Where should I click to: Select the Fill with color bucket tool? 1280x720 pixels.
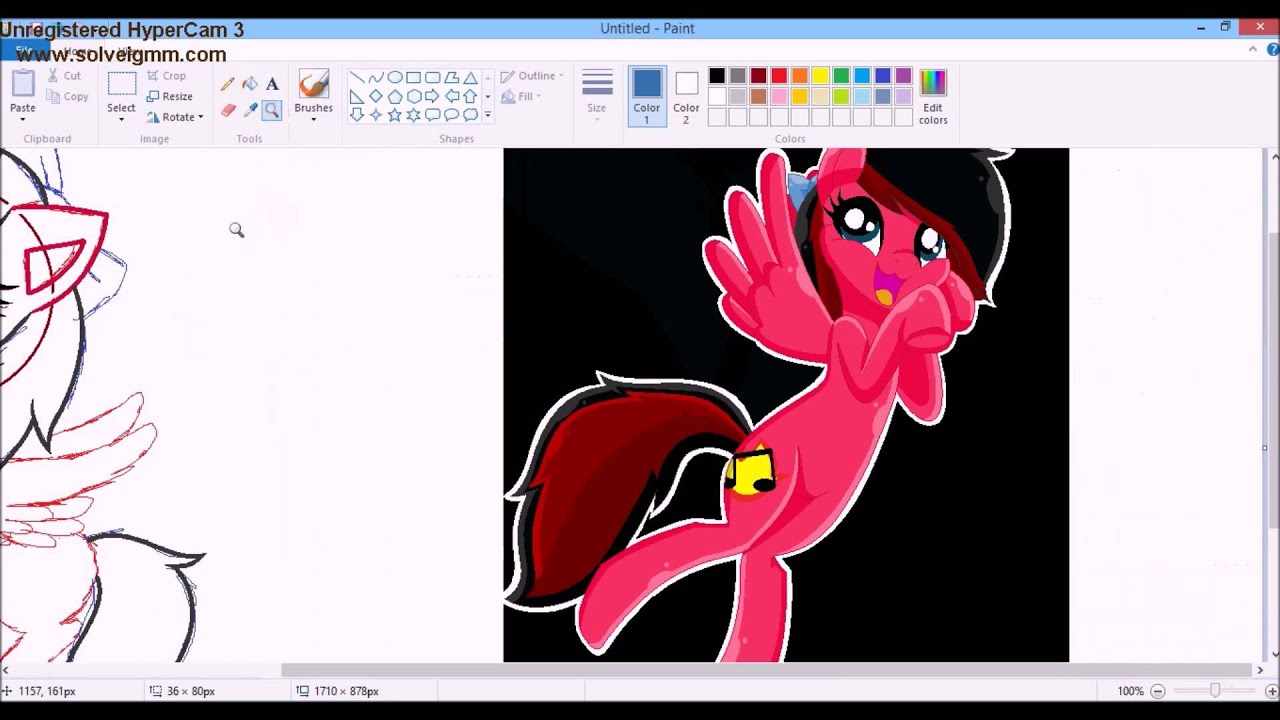click(x=249, y=85)
